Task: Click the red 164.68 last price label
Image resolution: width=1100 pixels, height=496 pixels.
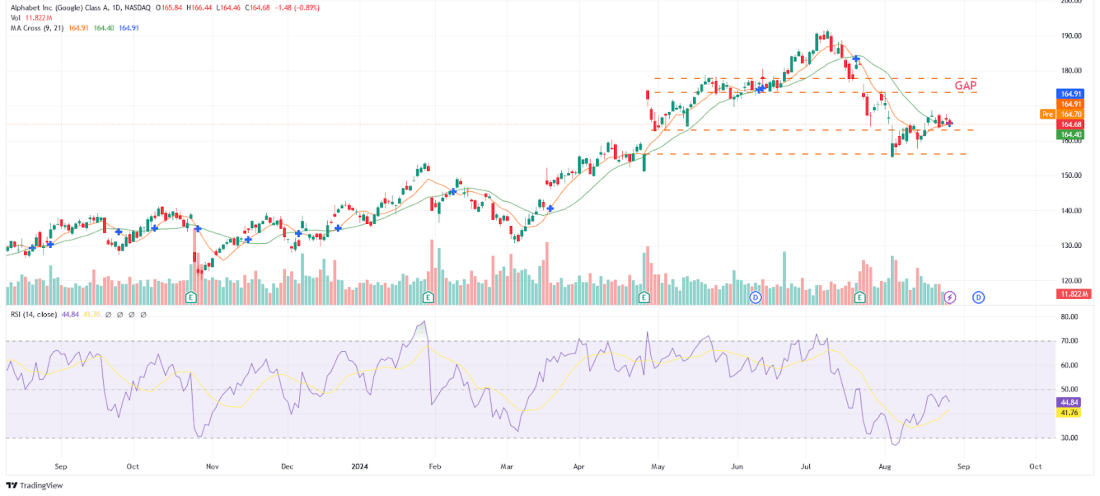Action: point(1070,124)
